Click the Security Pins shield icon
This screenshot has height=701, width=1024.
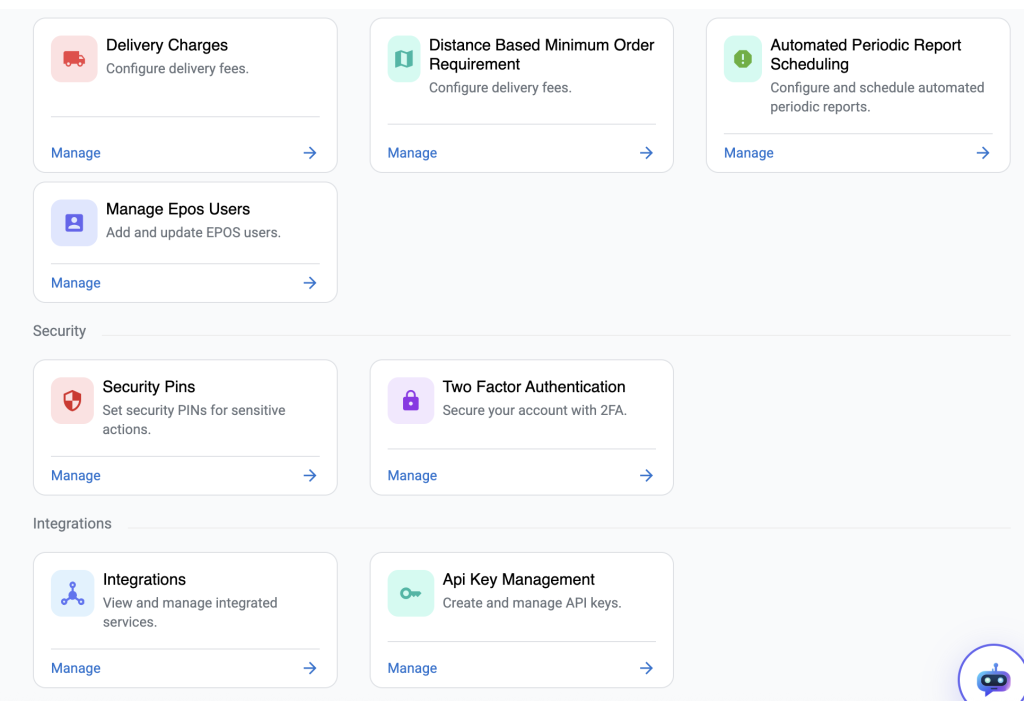pyautogui.click(x=72, y=400)
